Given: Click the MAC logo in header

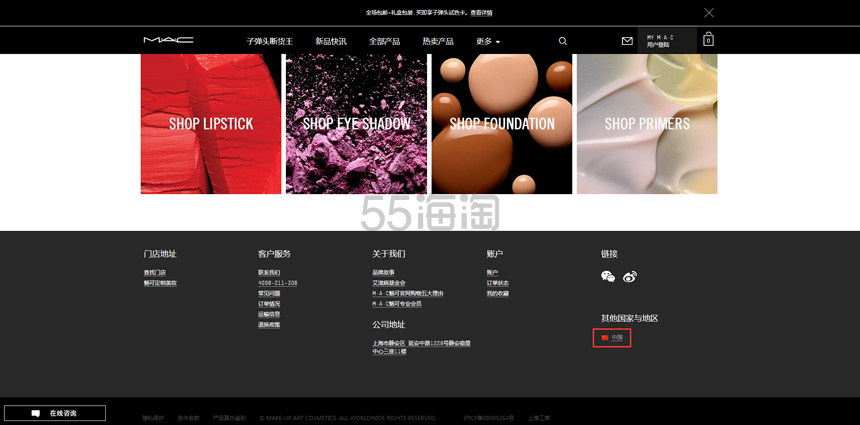Looking at the screenshot, I should (168, 40).
